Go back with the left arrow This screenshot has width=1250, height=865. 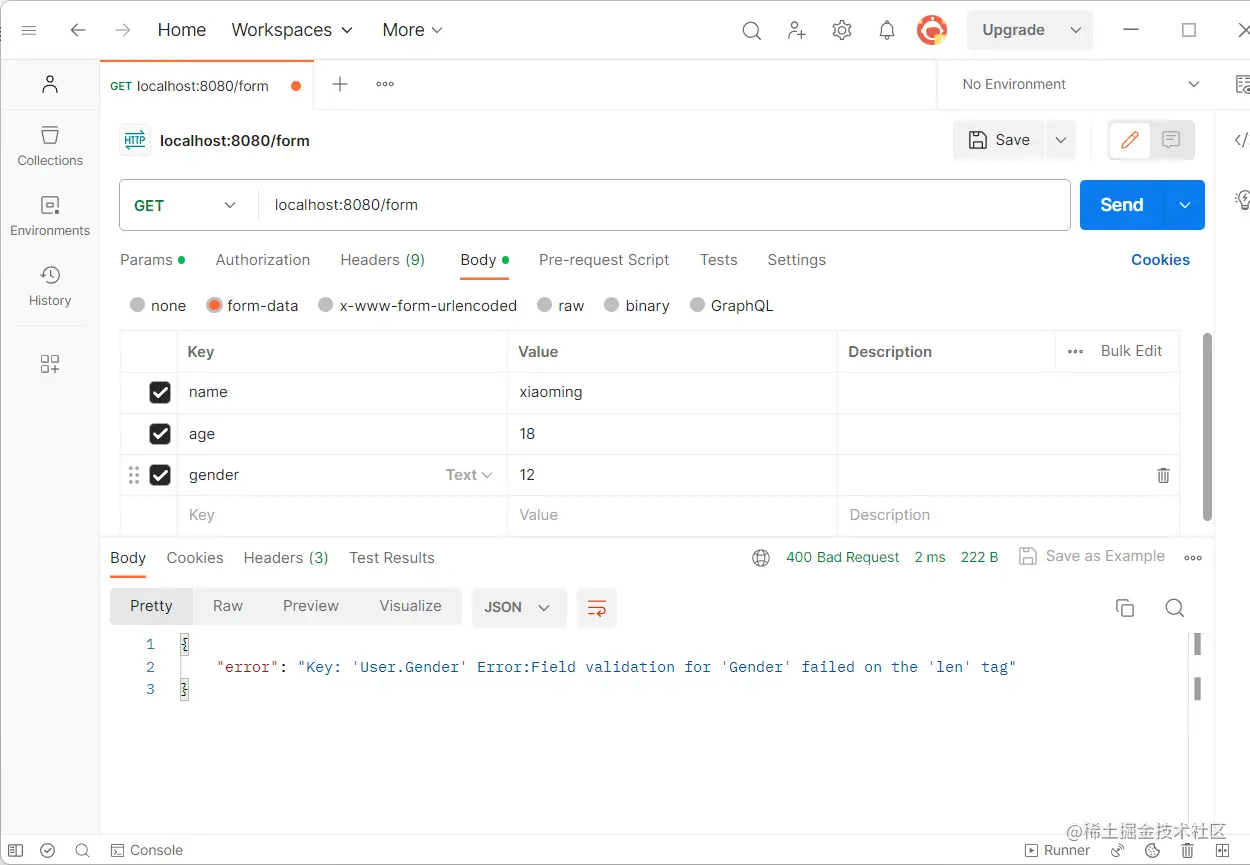tap(78, 30)
